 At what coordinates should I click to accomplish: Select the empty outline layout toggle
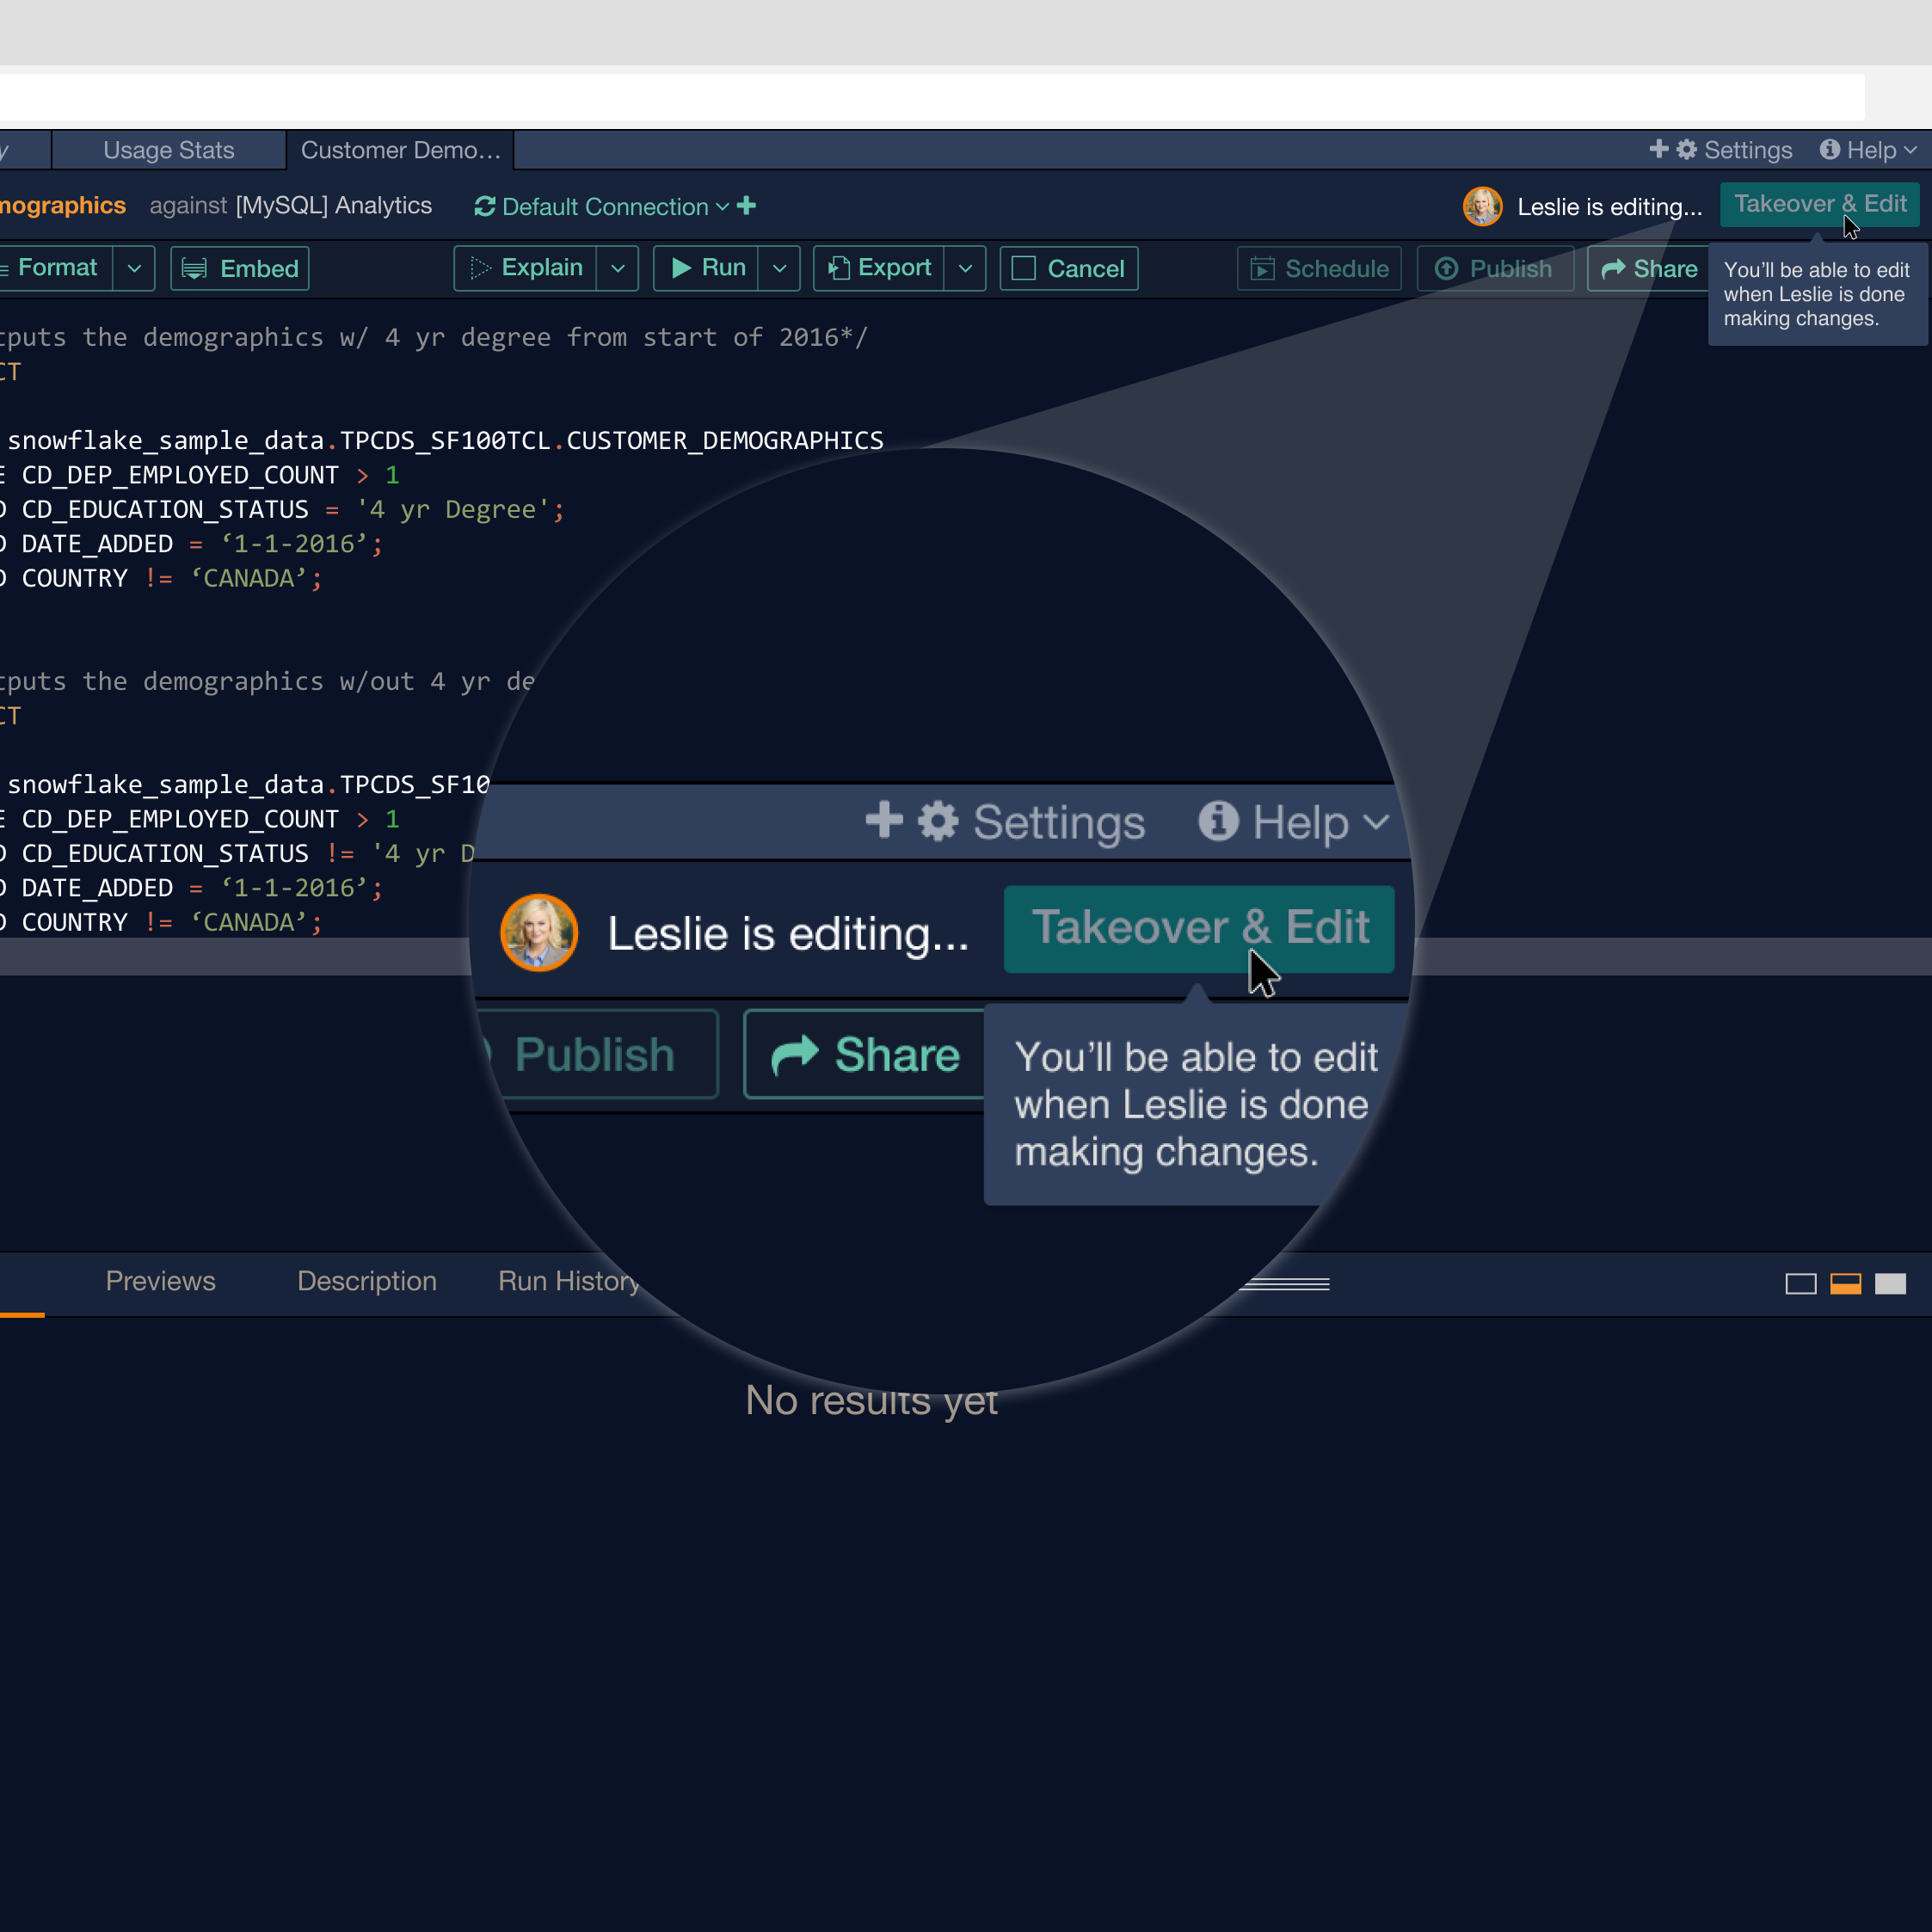click(1800, 1283)
